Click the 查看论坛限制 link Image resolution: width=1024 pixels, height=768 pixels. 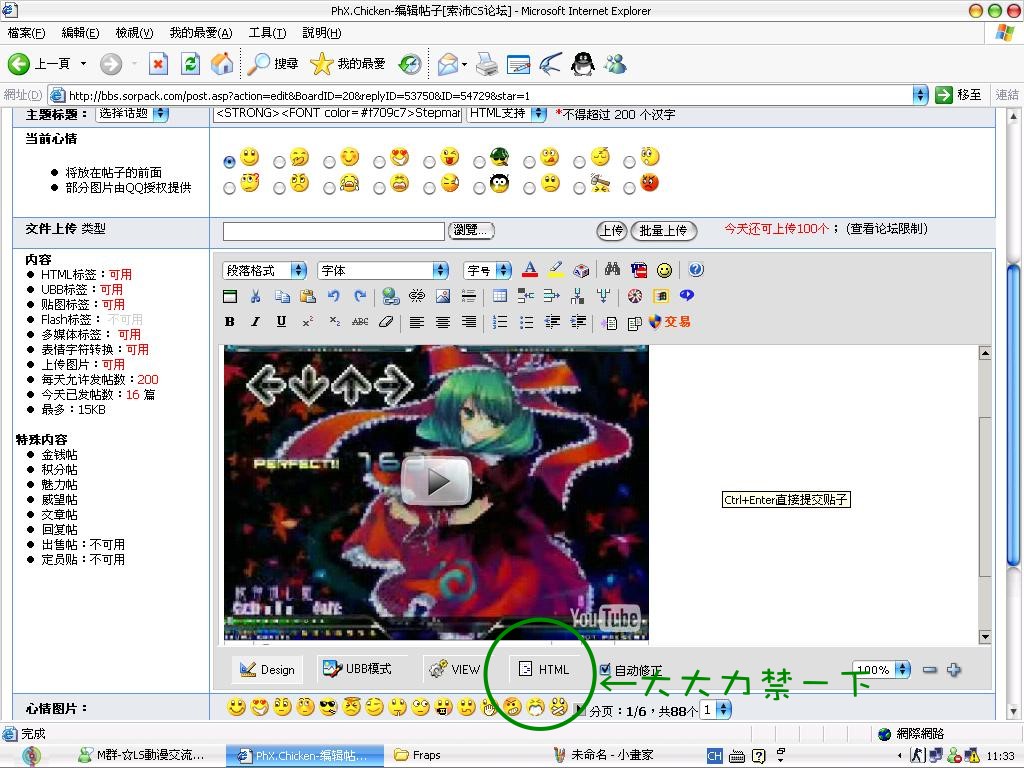coord(886,229)
